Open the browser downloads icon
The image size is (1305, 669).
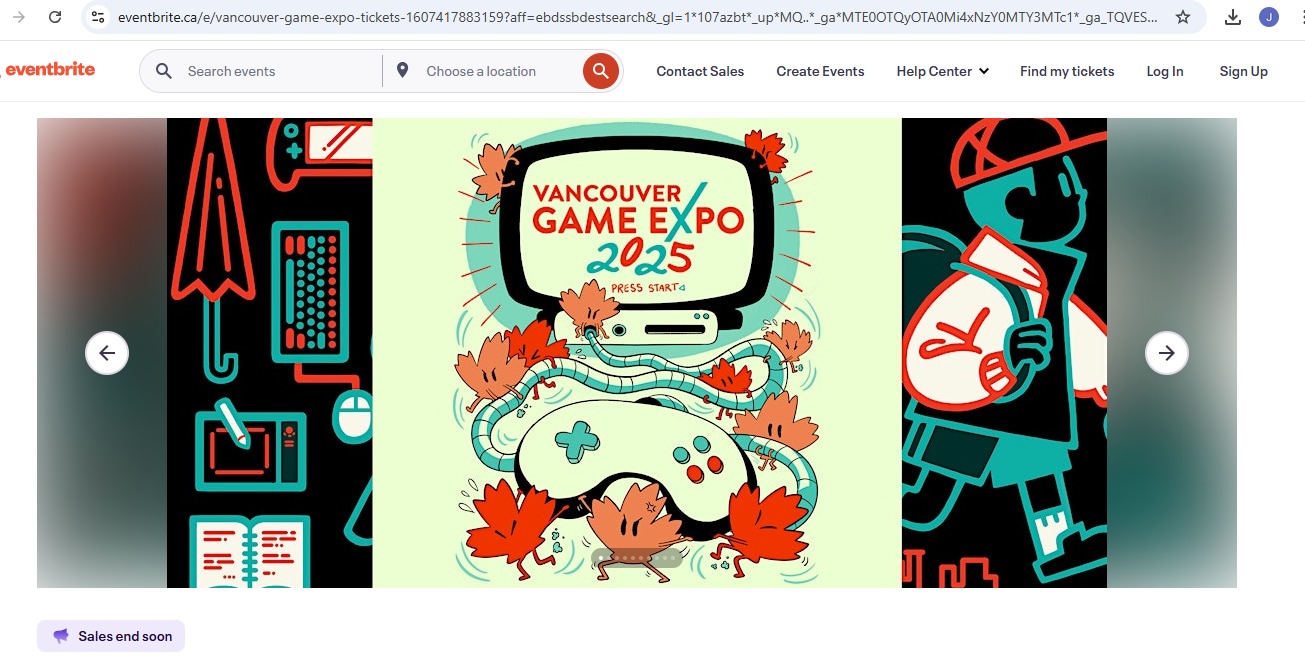pos(1233,17)
